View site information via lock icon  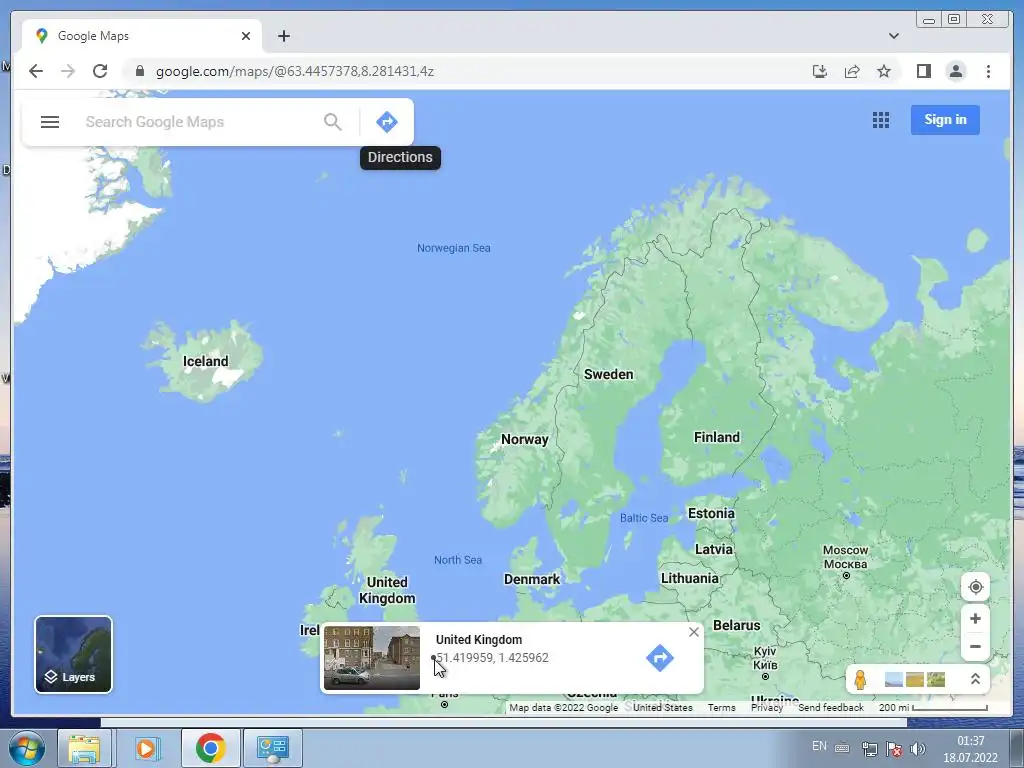(x=139, y=71)
